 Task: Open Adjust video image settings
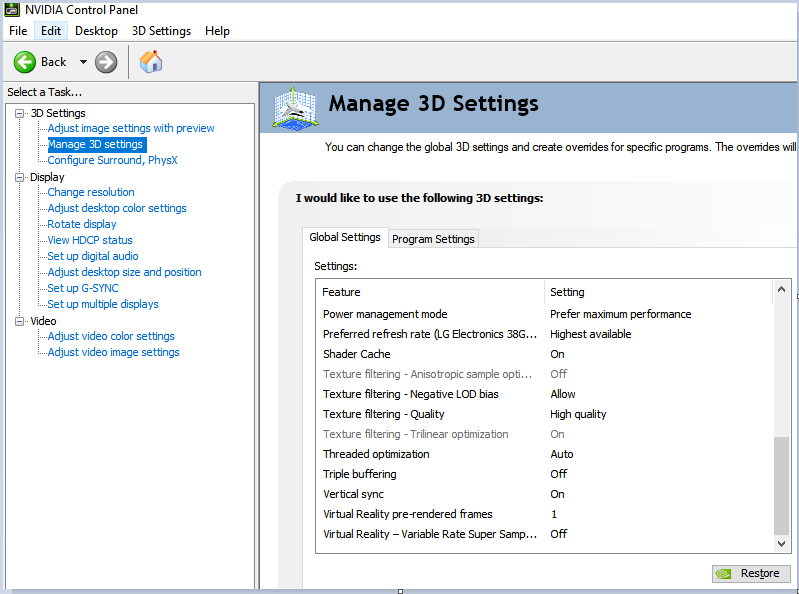tap(114, 353)
